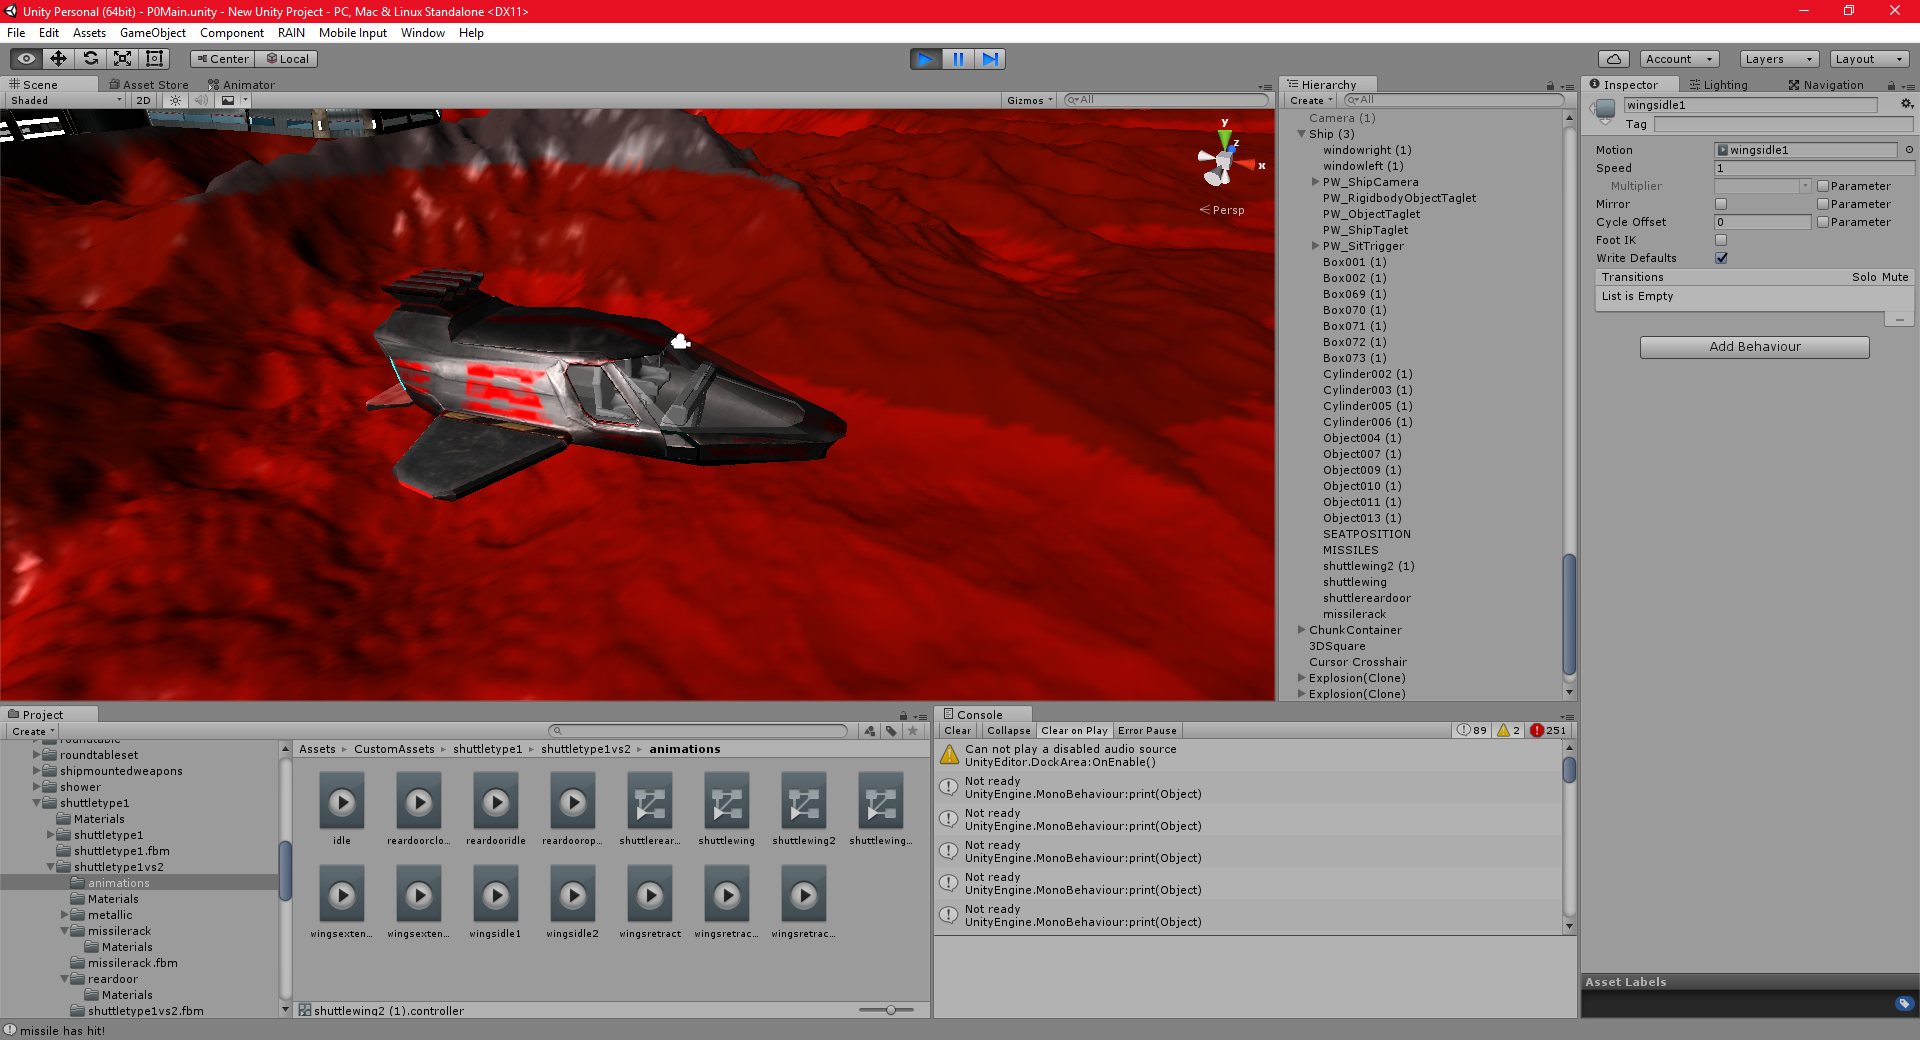Click the asset labels tag icon

[1904, 1003]
